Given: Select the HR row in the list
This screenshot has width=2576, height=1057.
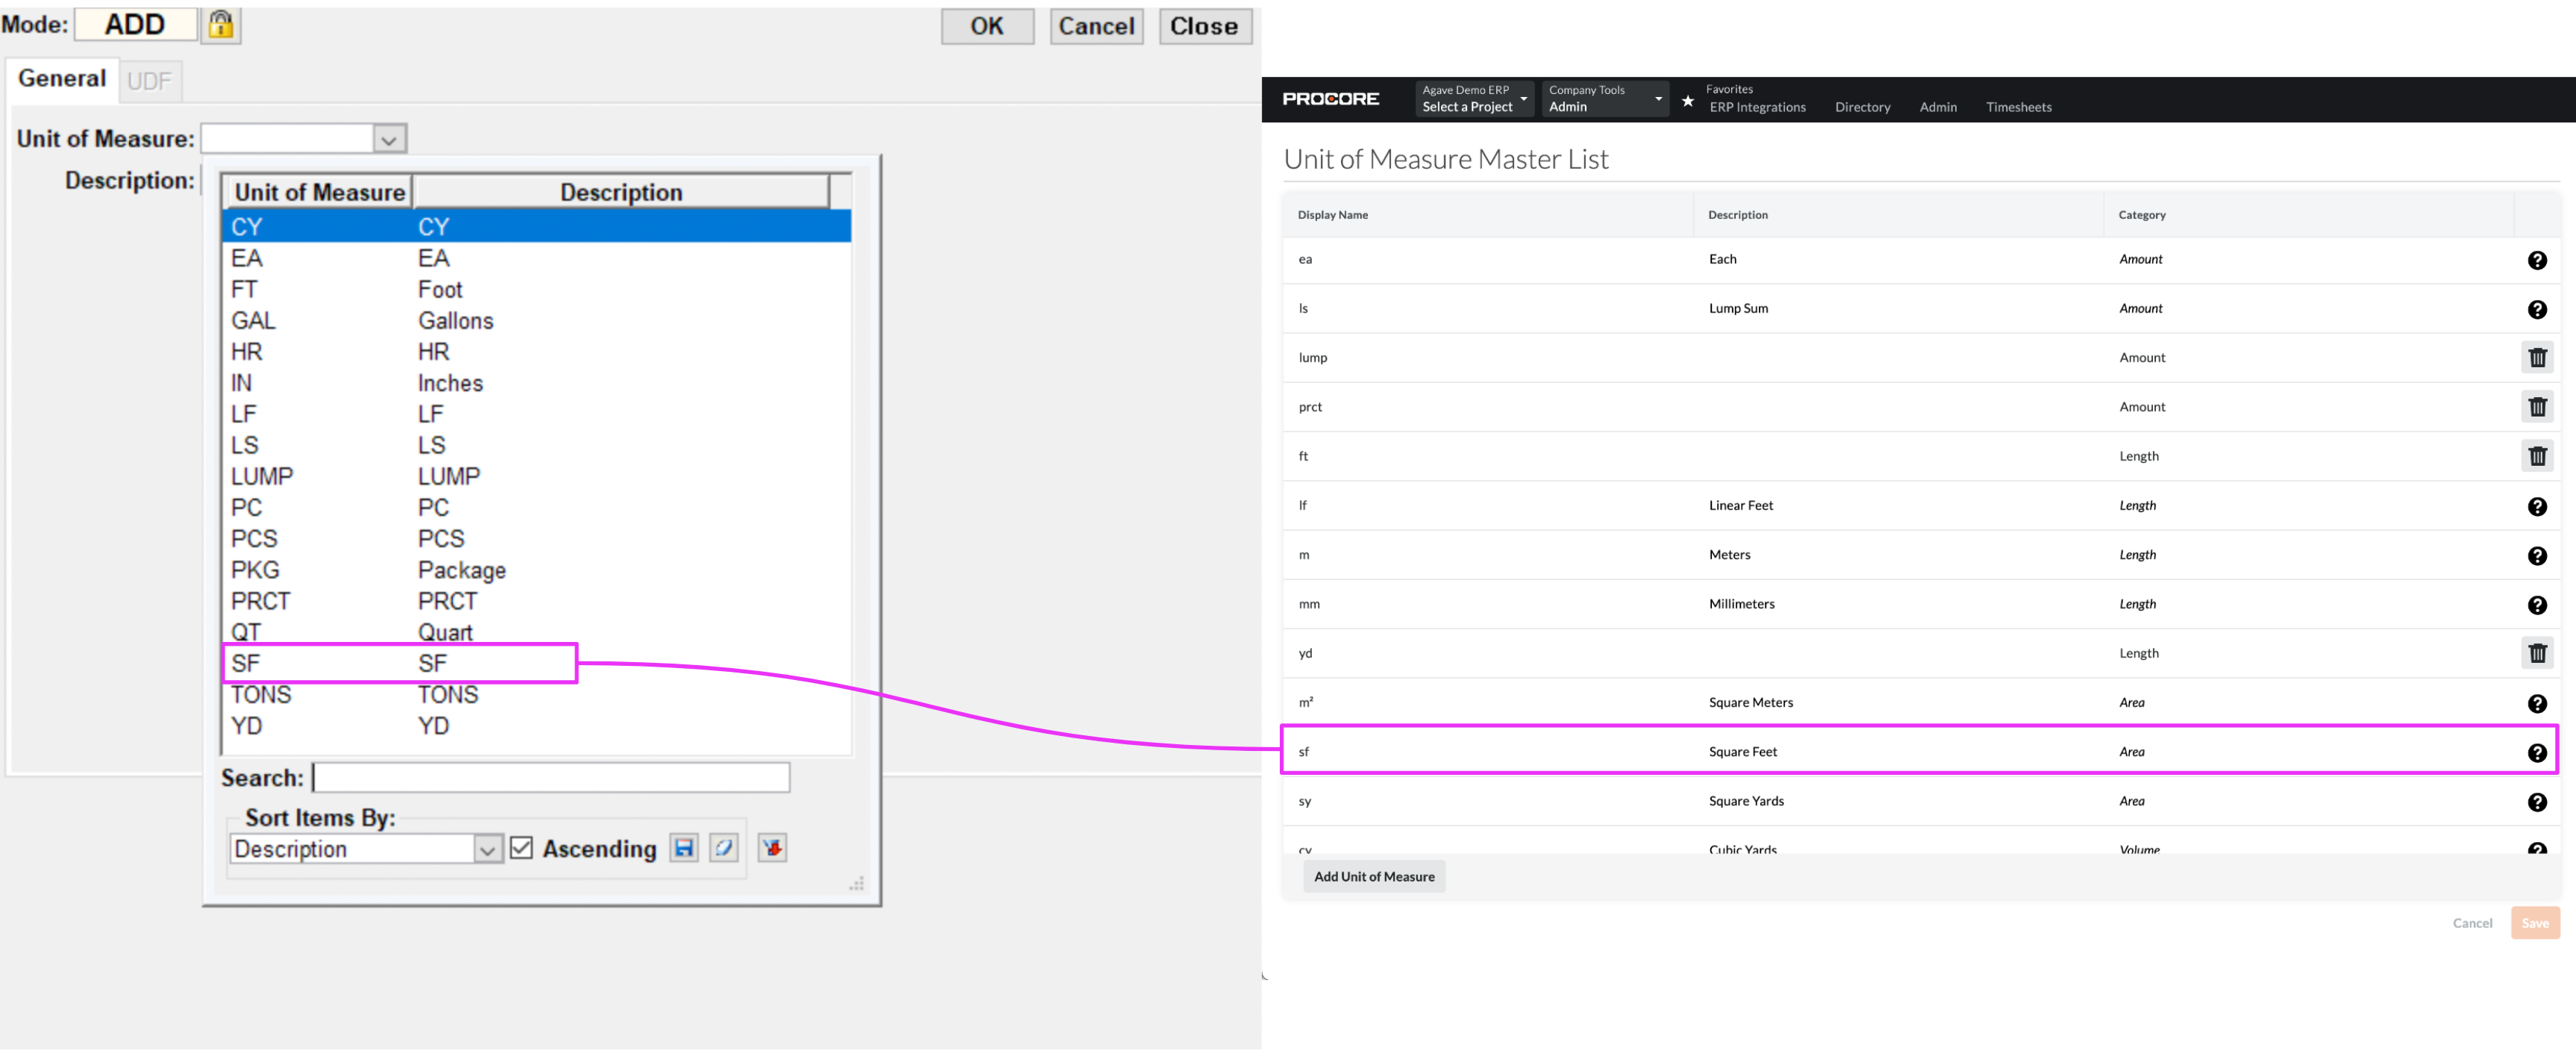Looking at the screenshot, I should (536, 351).
